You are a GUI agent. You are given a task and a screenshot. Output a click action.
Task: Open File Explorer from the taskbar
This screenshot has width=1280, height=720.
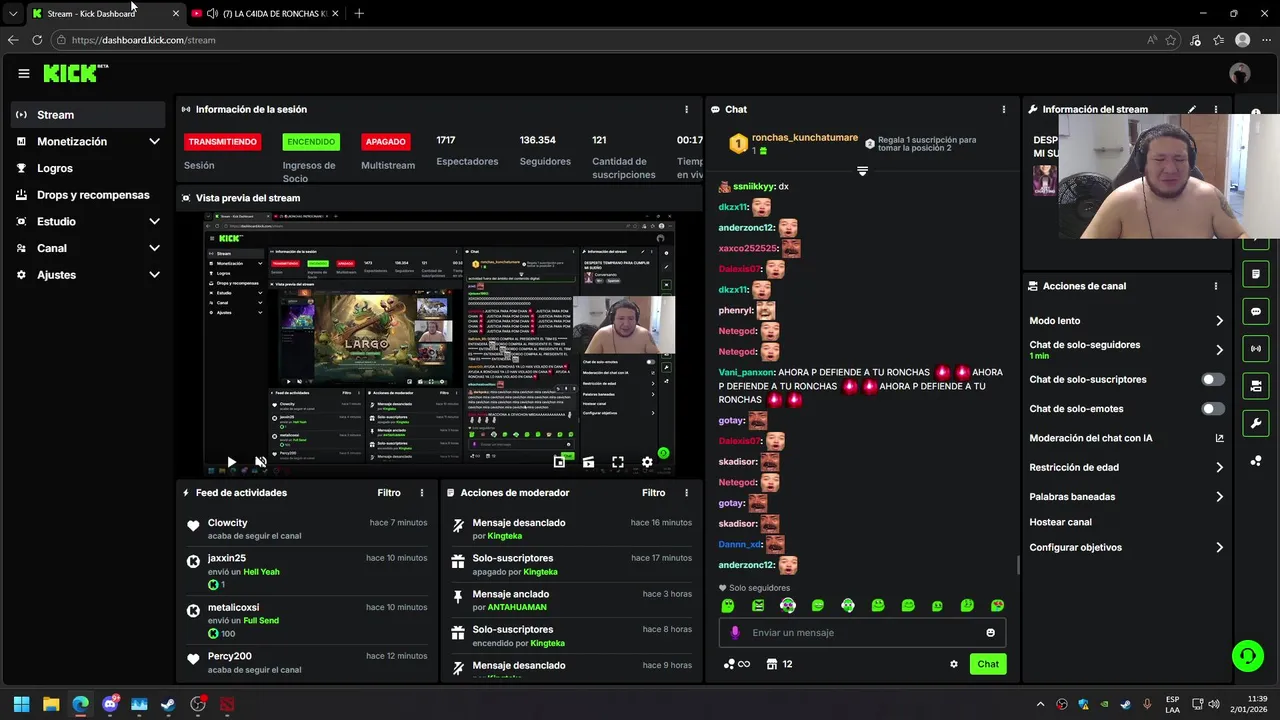pyautogui.click(x=51, y=704)
